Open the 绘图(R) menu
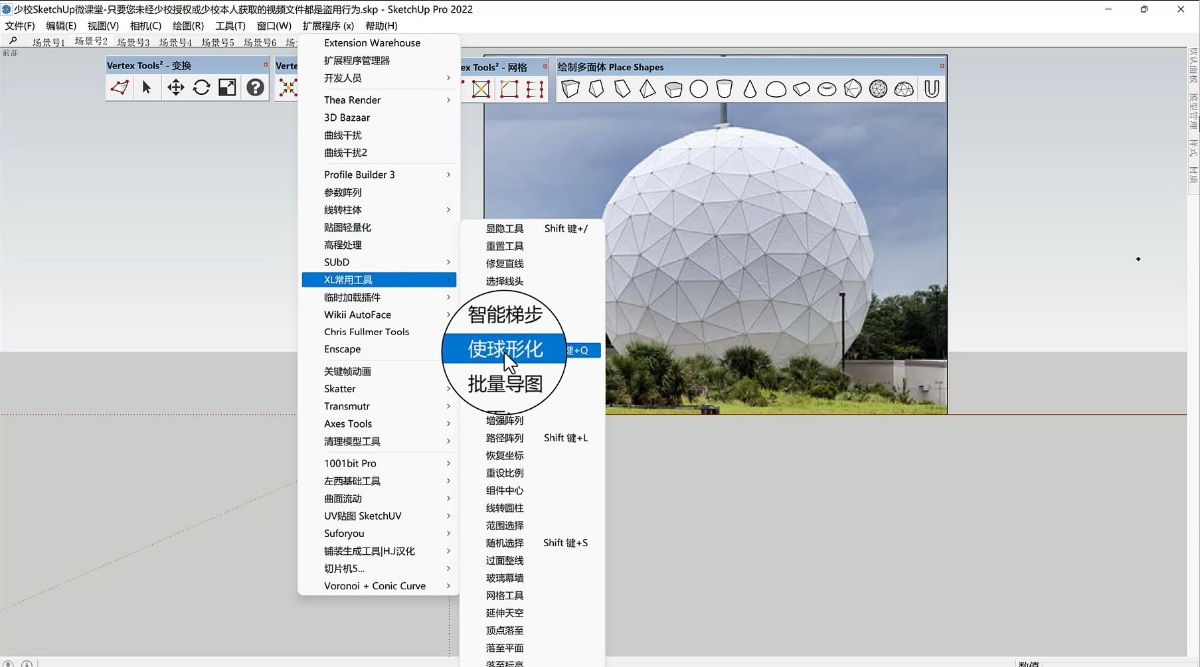This screenshot has height=667, width=1200. pos(188,26)
